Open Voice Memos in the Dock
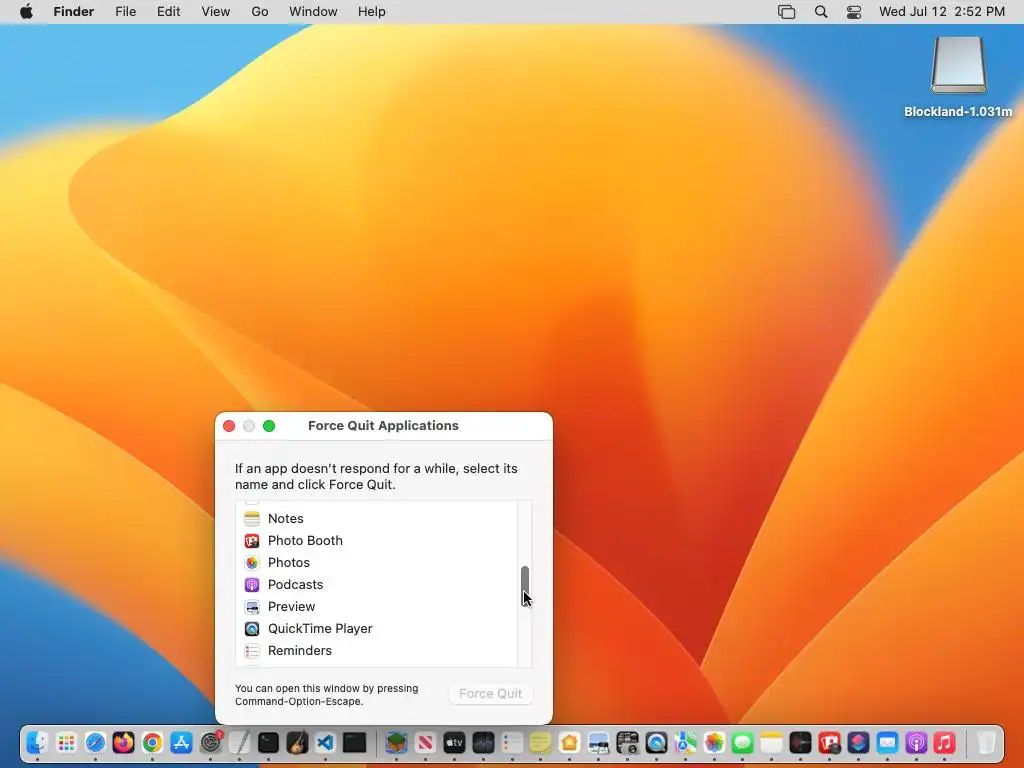The image size is (1024, 768). 800,743
